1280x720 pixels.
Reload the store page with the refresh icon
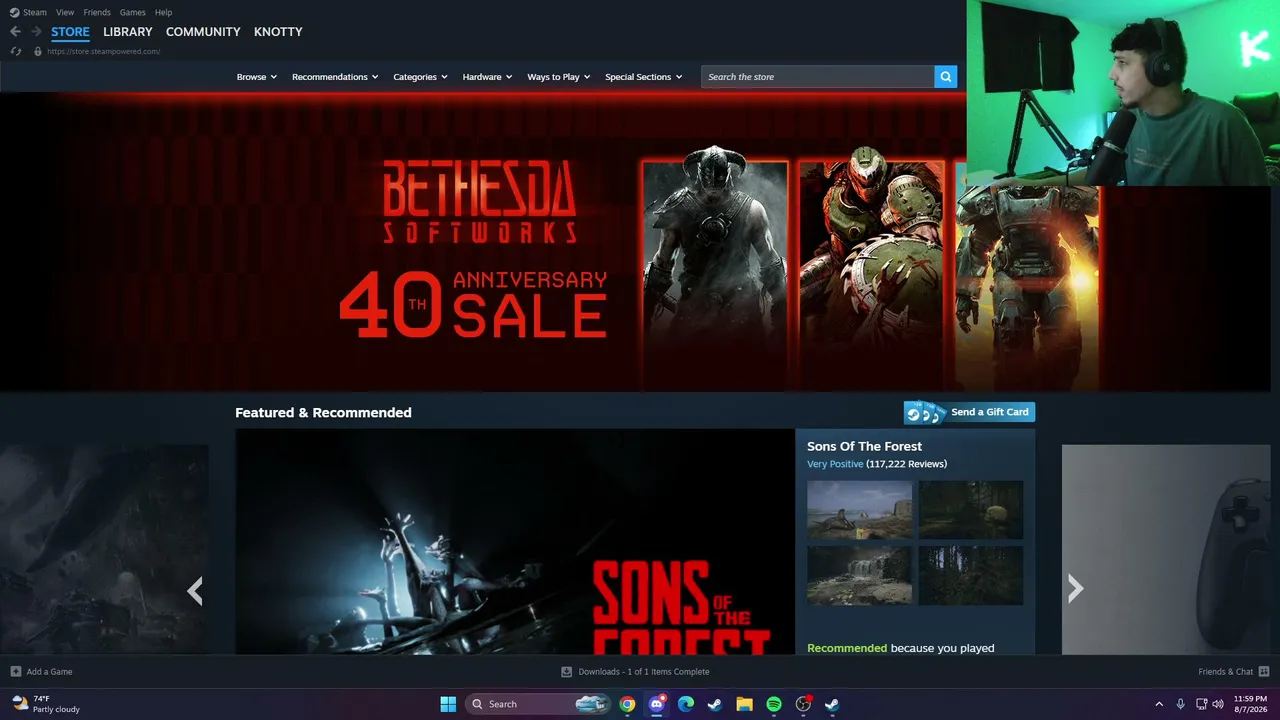tap(15, 51)
